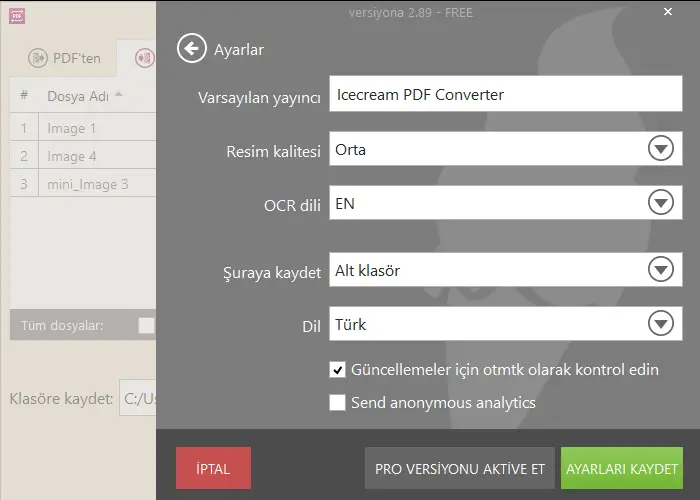This screenshot has height=500, width=700.
Task: Click the pink tab icon beside PDF'ten
Action: point(146,58)
